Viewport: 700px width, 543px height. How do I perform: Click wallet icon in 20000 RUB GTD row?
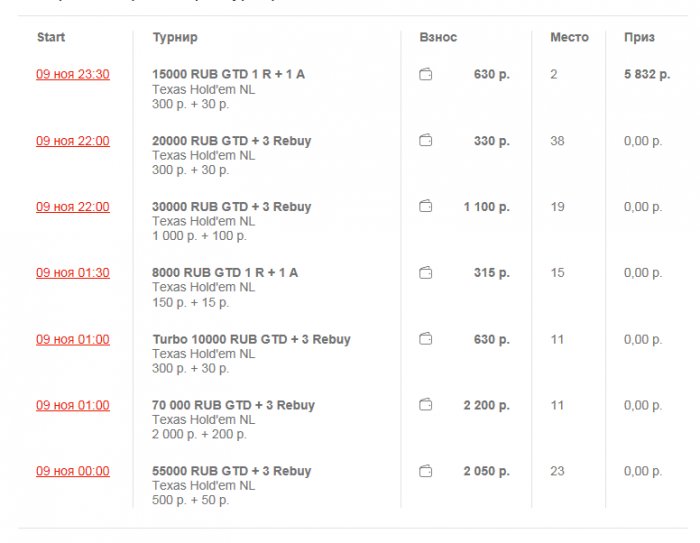426,141
